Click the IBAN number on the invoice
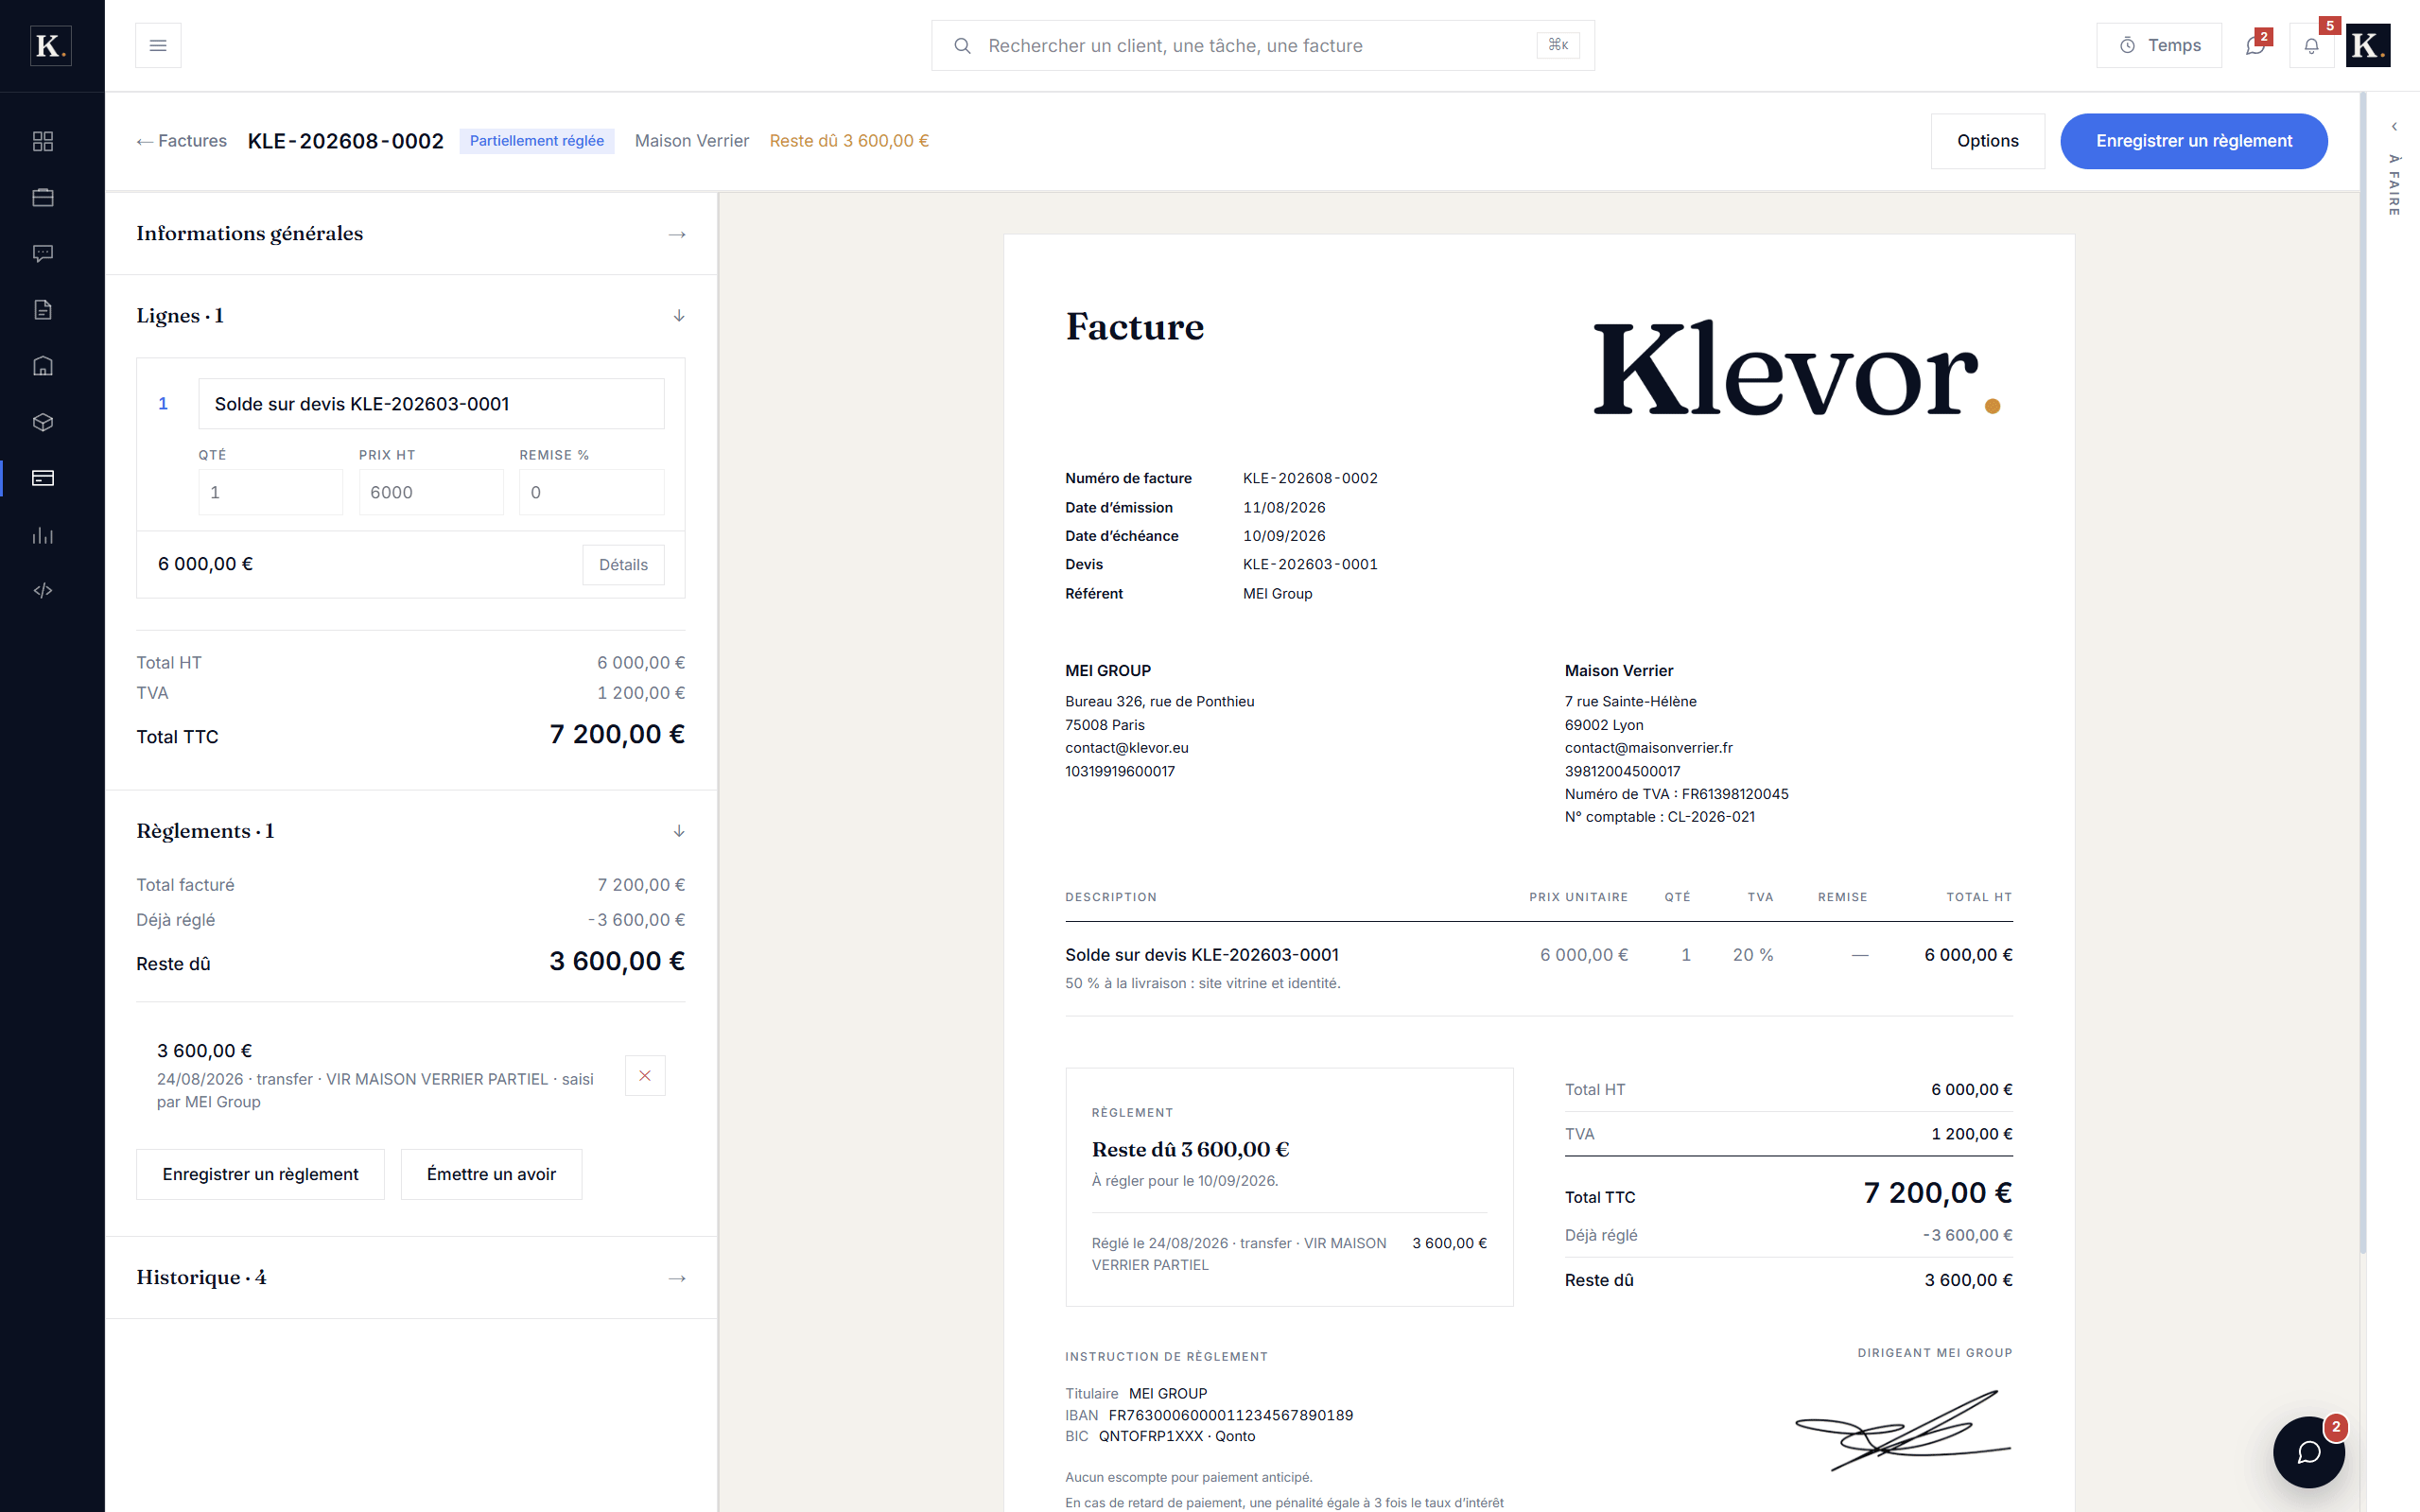This screenshot has width=2420, height=1512. click(1231, 1415)
